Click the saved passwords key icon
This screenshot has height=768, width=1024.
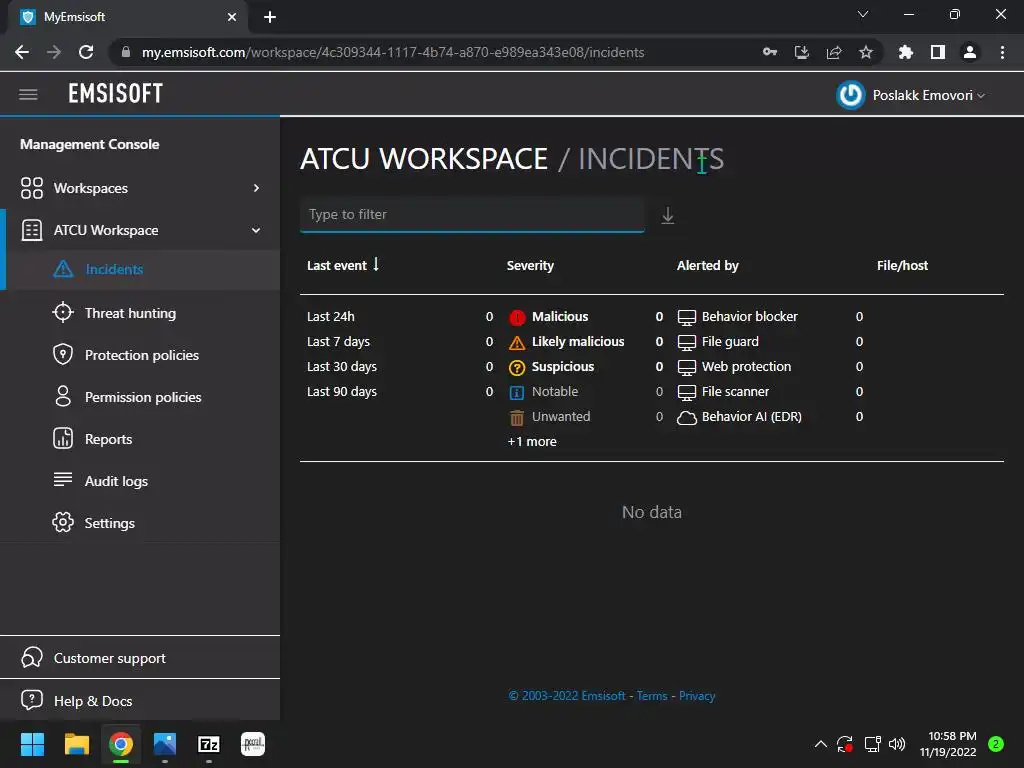[x=770, y=52]
